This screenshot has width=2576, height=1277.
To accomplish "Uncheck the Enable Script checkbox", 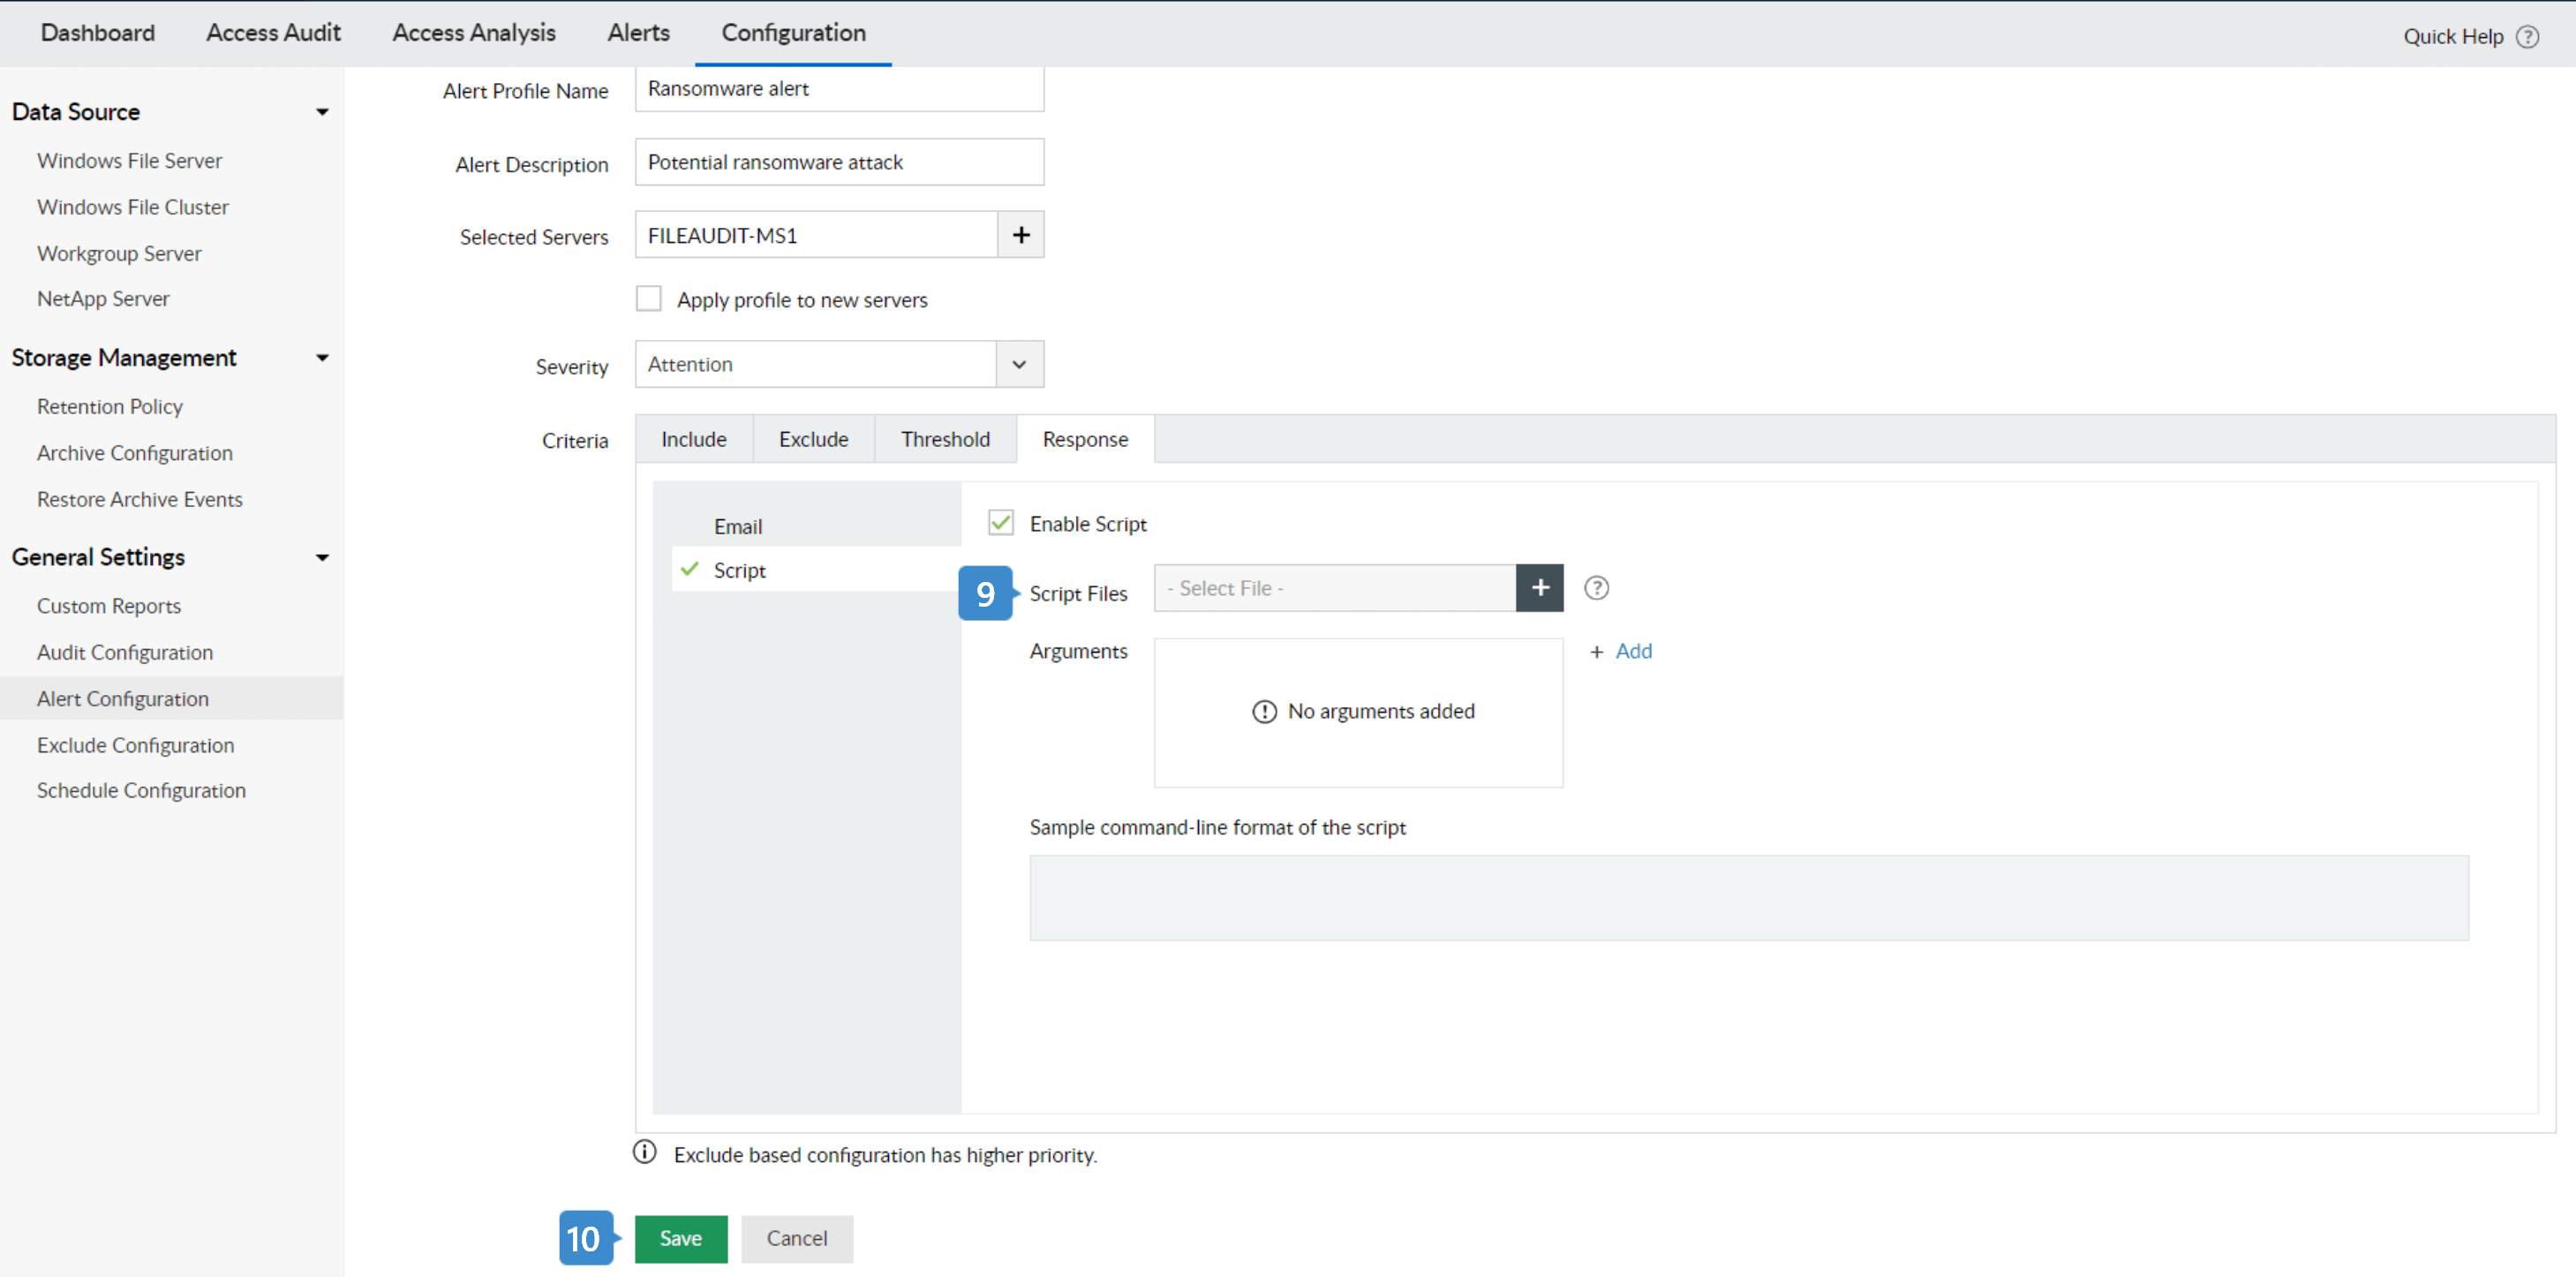I will tap(1000, 523).
